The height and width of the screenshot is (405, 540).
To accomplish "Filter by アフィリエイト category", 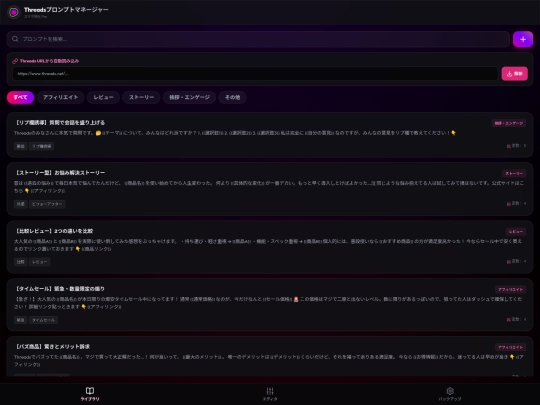I will [x=61, y=97].
